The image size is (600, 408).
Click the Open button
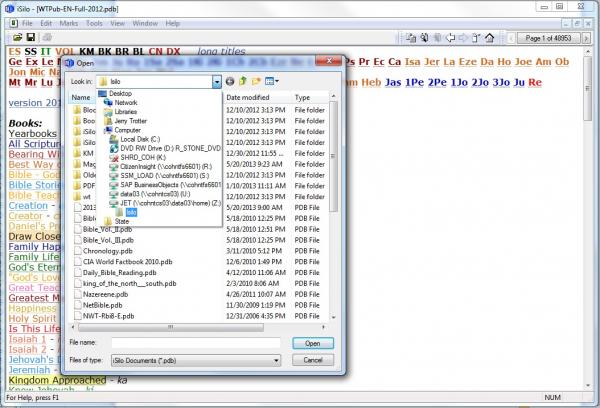pos(313,343)
